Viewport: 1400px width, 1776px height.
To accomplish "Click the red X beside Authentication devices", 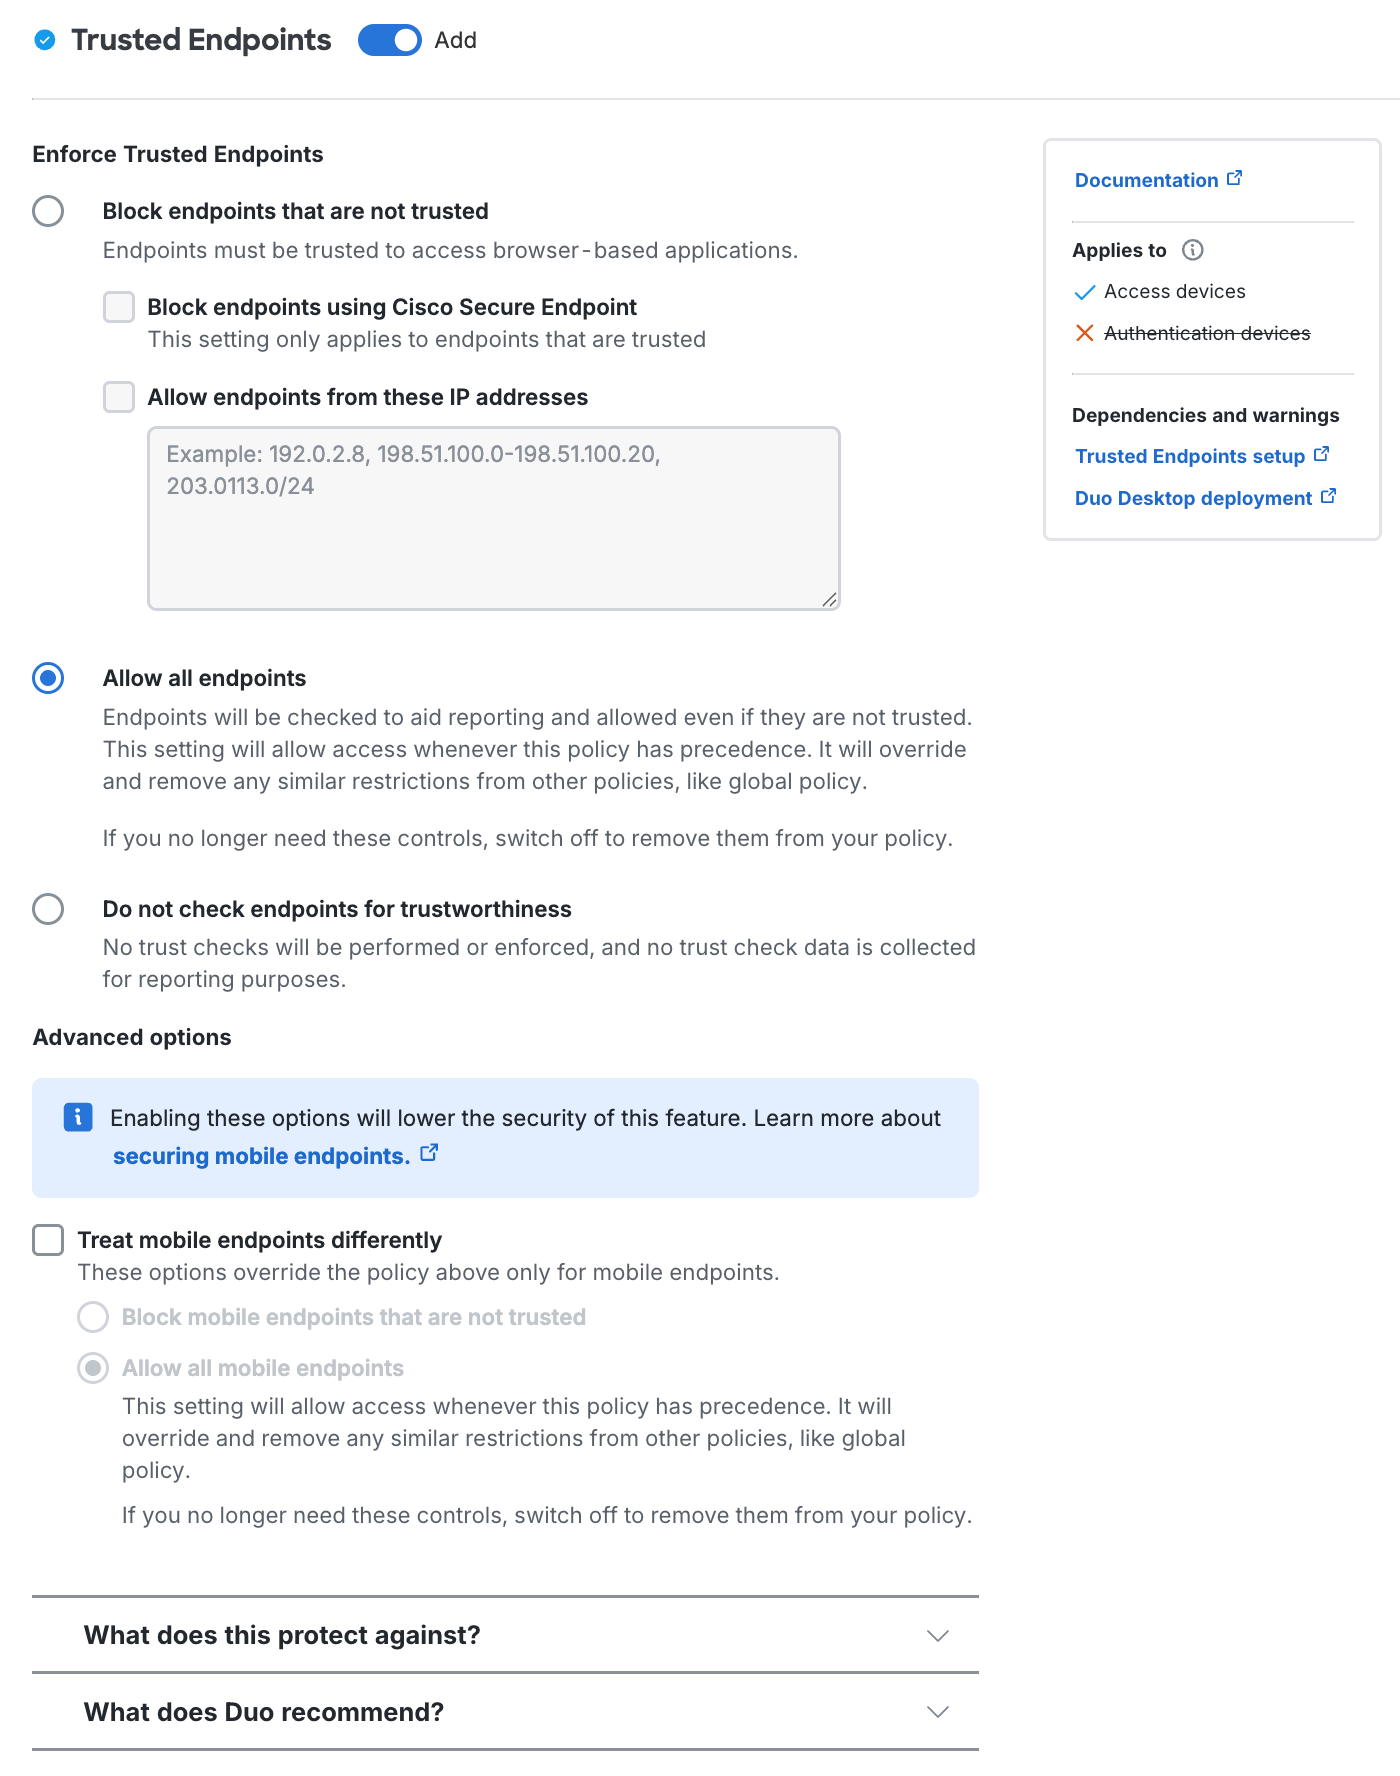I will pyautogui.click(x=1084, y=333).
